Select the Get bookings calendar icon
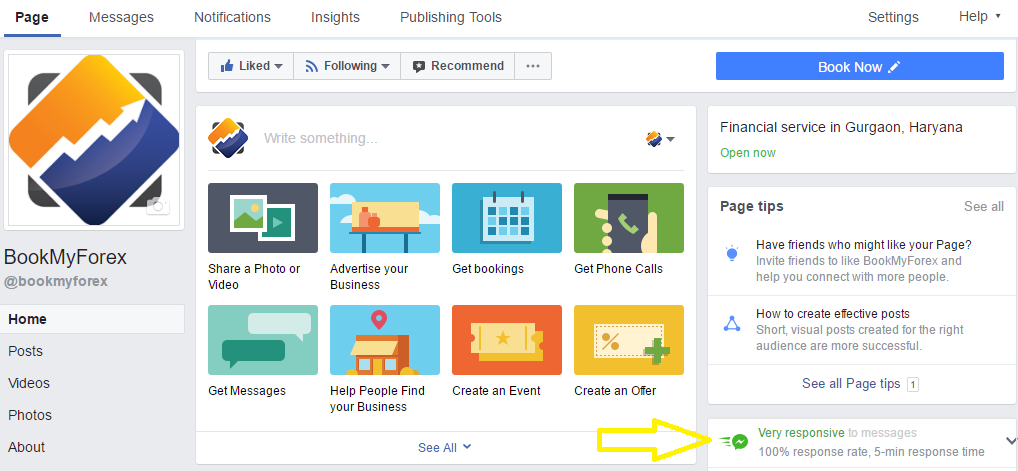This screenshot has height=471, width=1018. tap(507, 218)
